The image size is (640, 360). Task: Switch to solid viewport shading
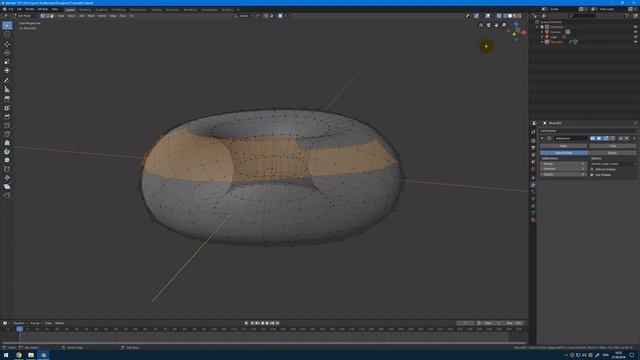(x=510, y=16)
